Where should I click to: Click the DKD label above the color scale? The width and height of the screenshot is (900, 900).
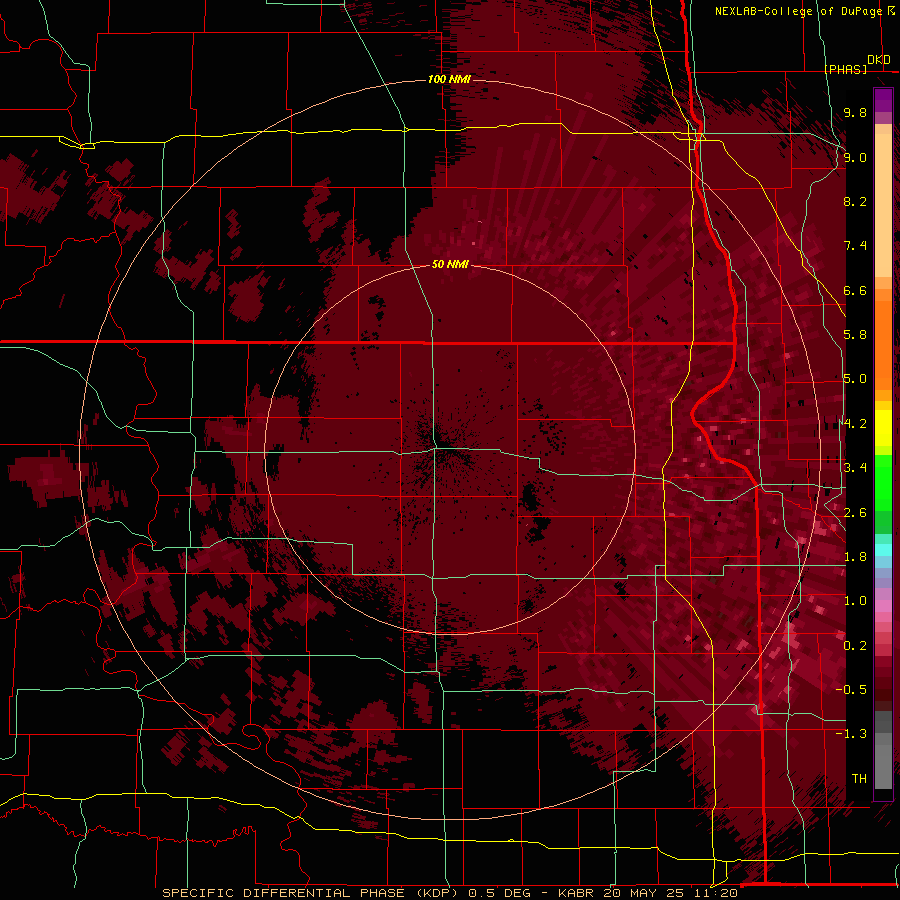pyautogui.click(x=879, y=59)
